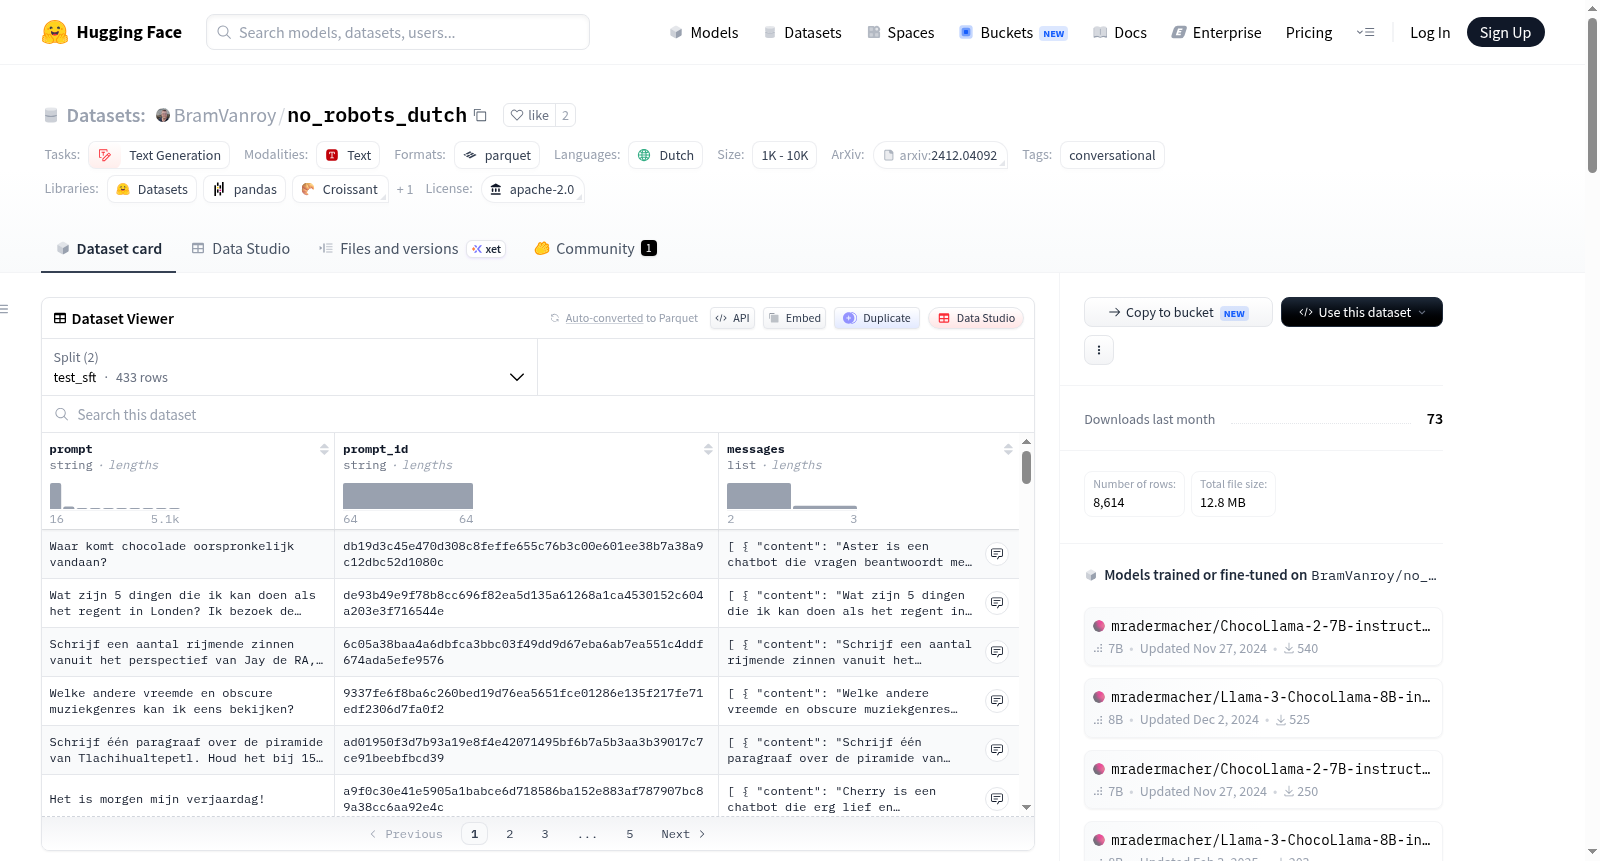Open Spaces in the top navigation

pyautogui.click(x=900, y=33)
